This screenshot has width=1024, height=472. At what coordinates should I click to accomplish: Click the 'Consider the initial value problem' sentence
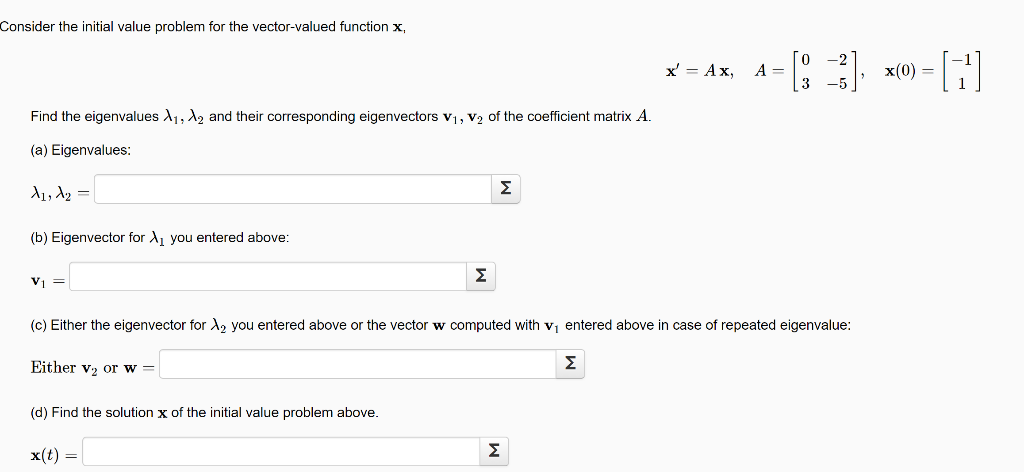coord(203,26)
